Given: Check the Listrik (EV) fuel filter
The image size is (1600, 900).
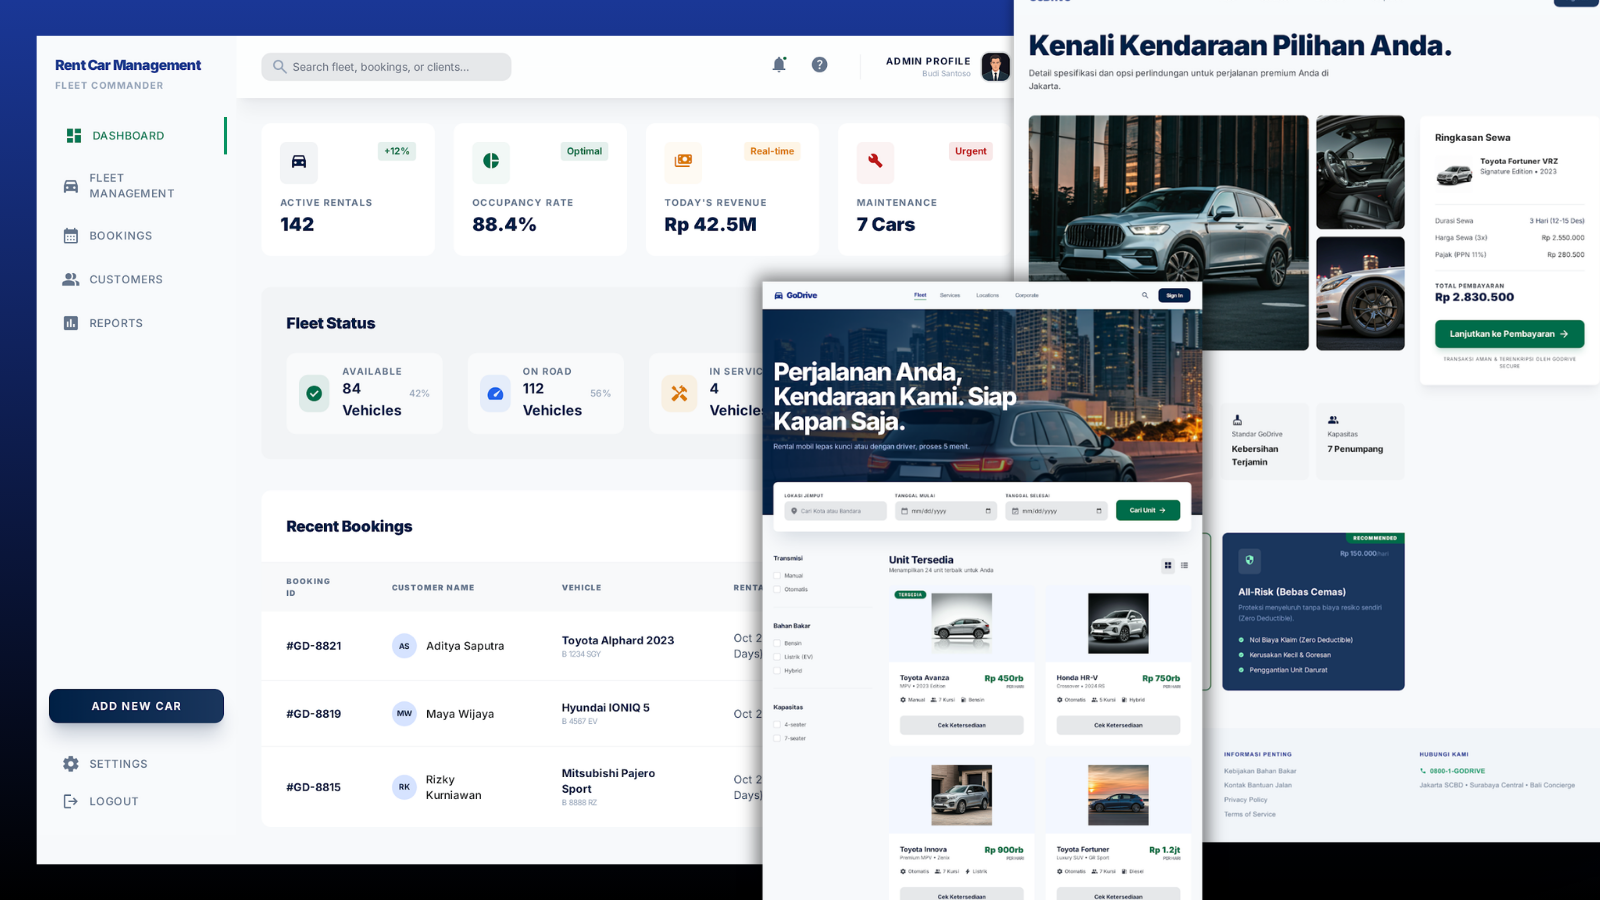Looking at the screenshot, I should click(777, 657).
